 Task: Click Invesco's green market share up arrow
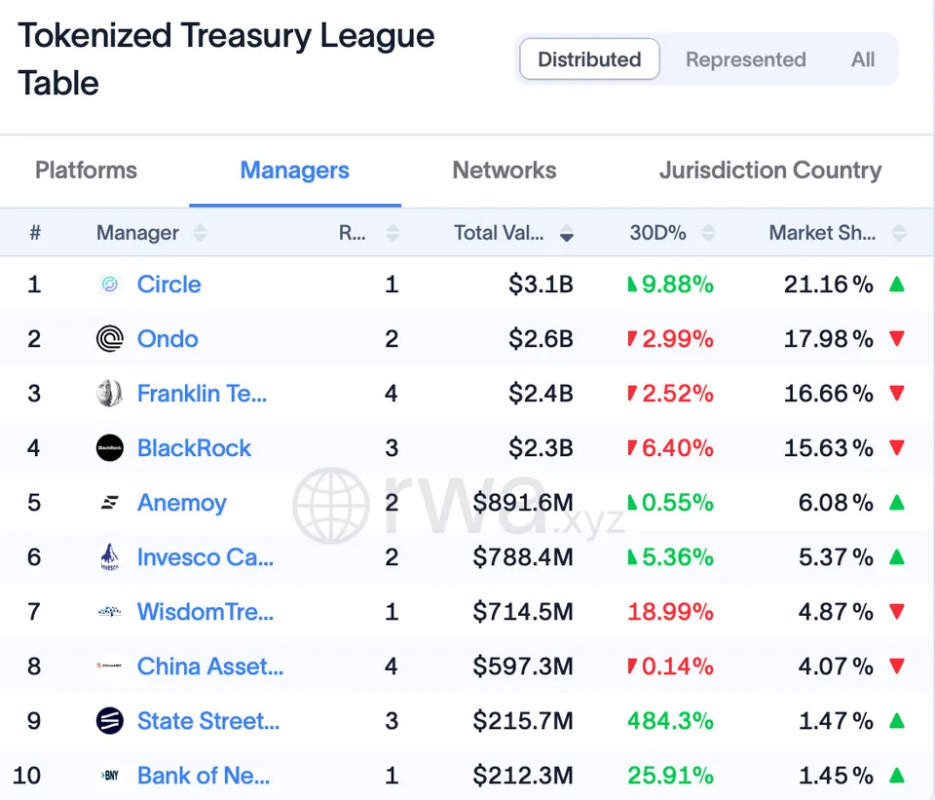[x=897, y=557]
